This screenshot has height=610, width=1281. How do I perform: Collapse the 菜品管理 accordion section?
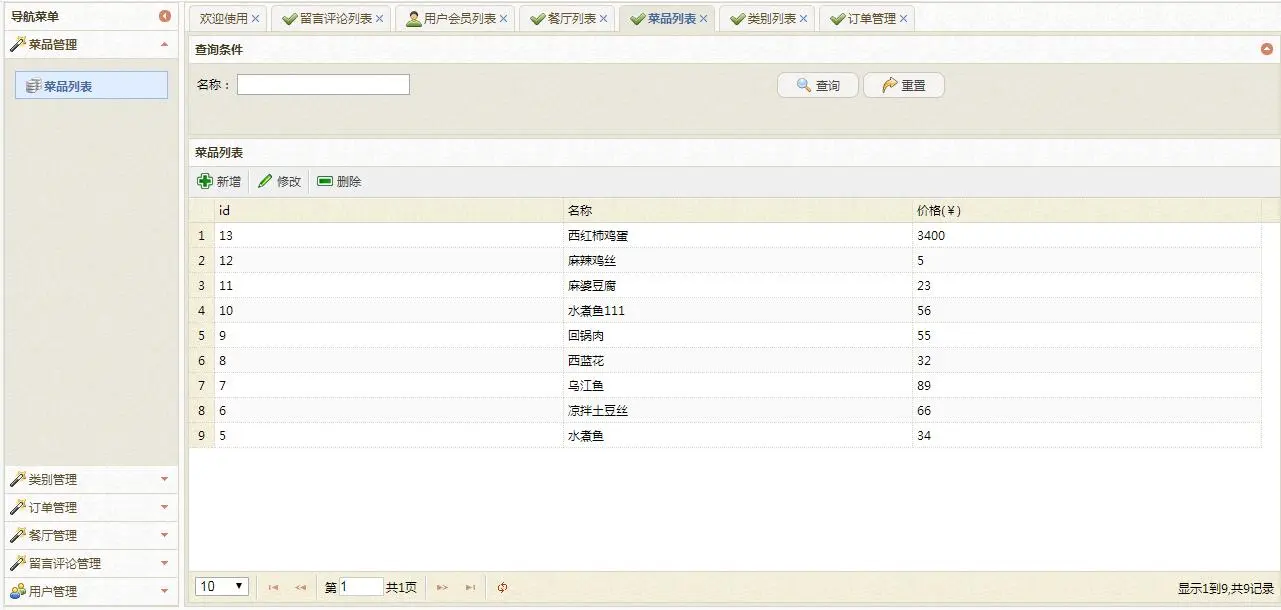164,44
